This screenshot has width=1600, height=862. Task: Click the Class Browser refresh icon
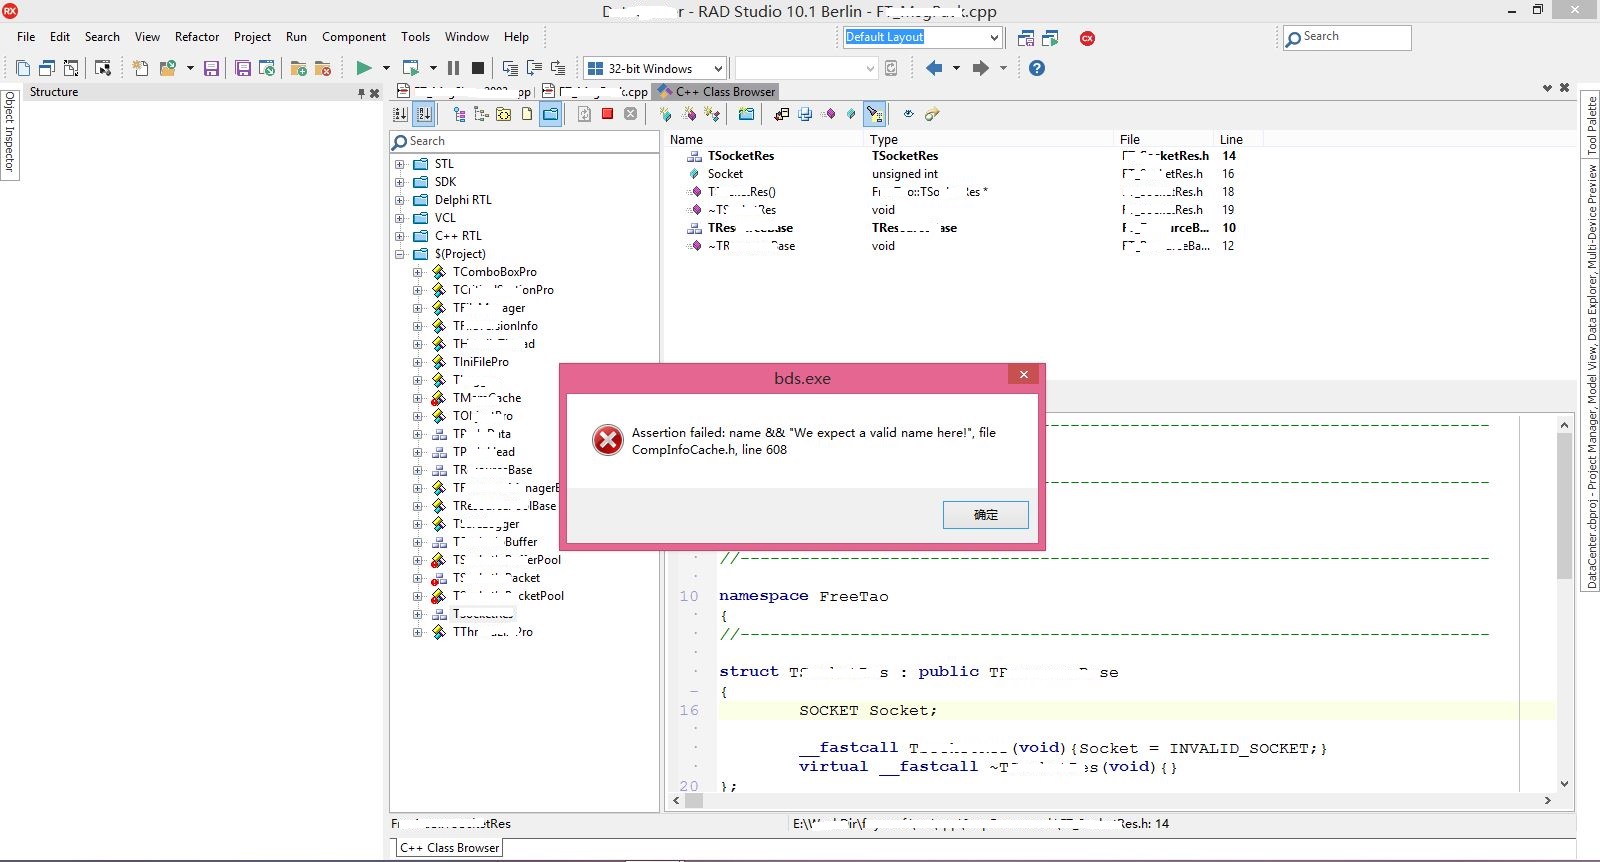584,114
